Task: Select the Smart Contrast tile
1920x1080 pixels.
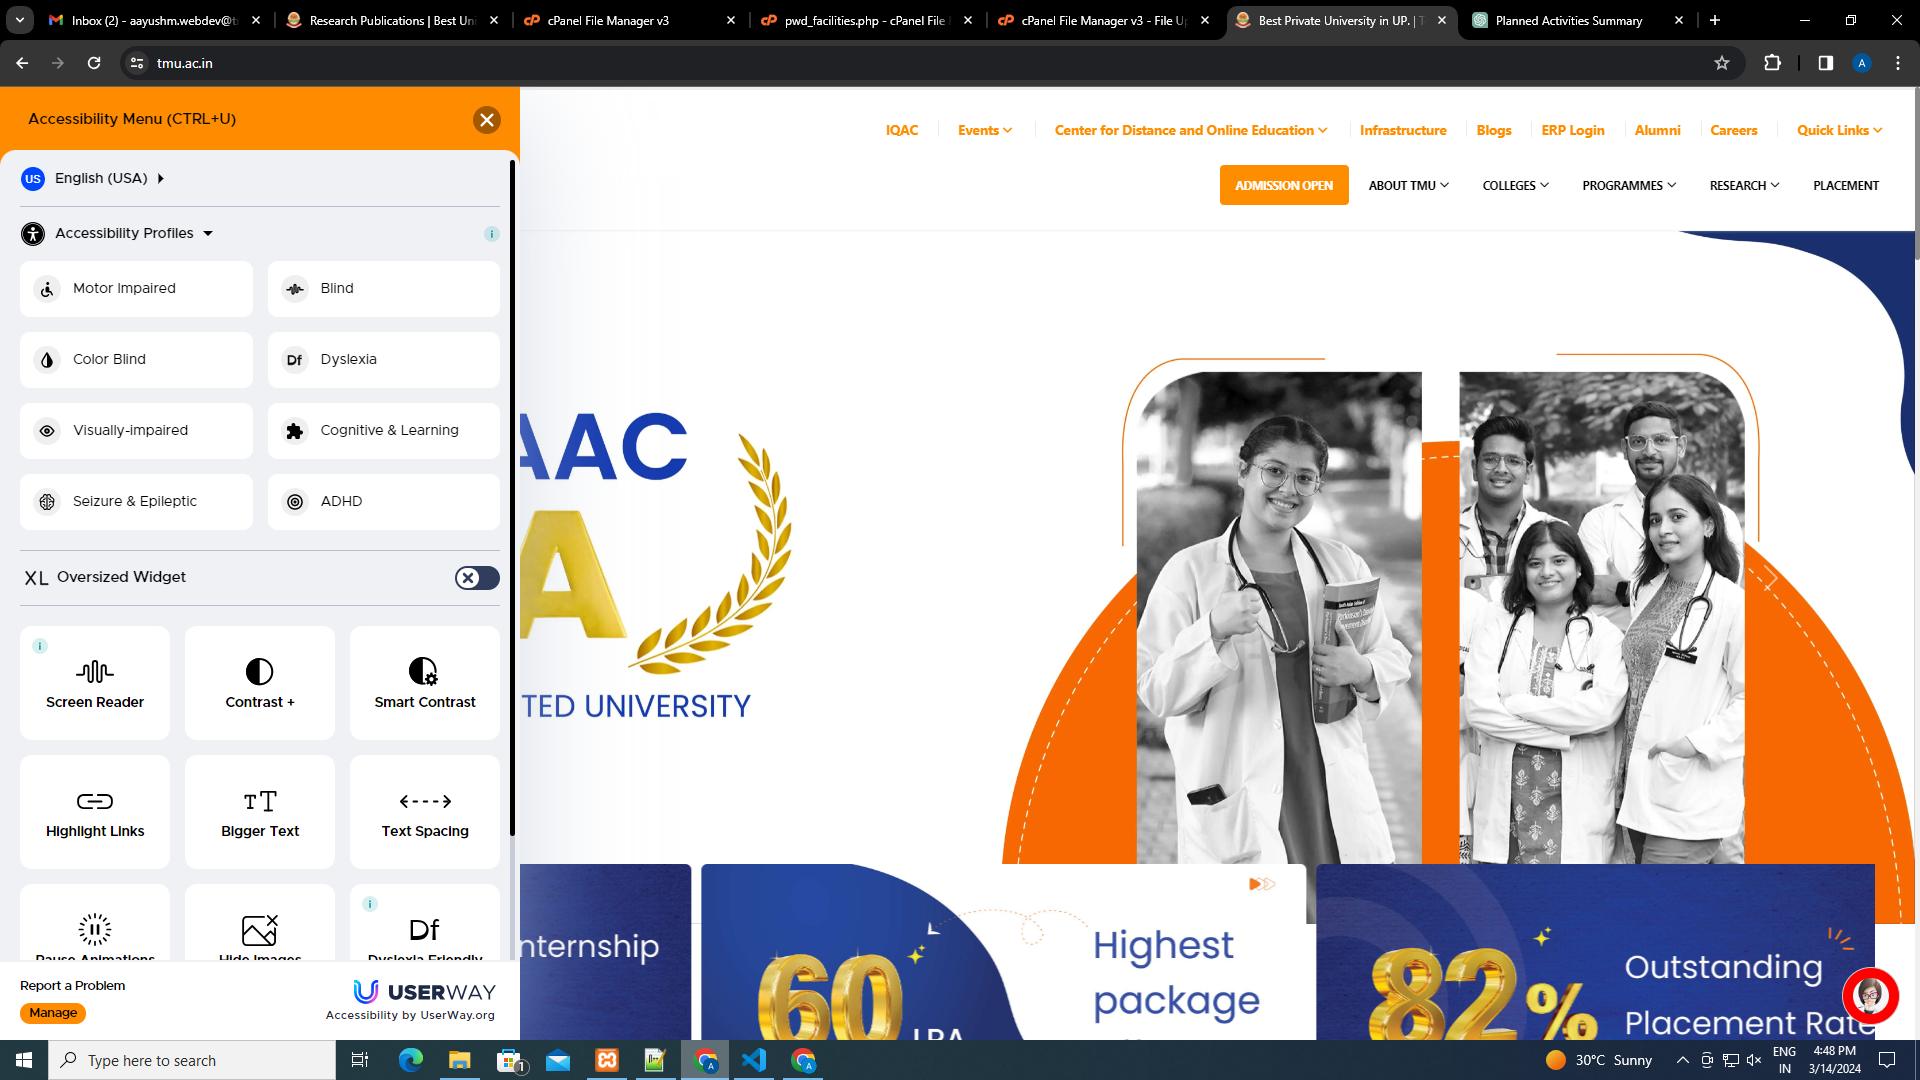Action: coord(425,683)
